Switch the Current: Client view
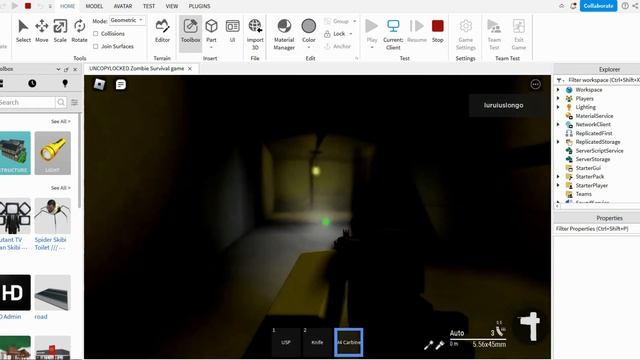This screenshot has height=360, width=640. coord(393,34)
